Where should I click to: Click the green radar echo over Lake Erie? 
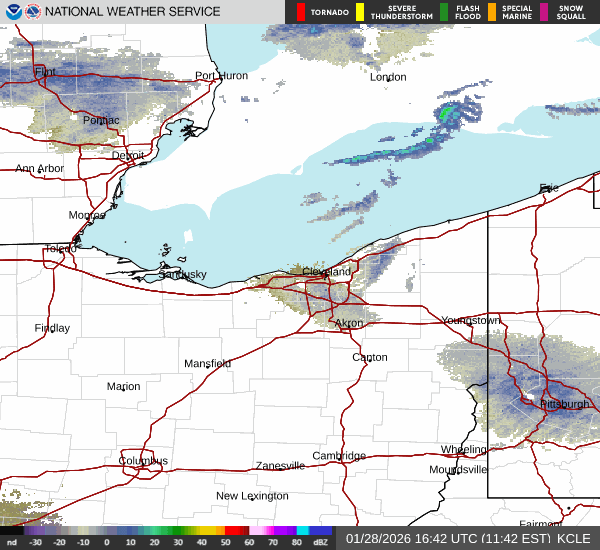(444, 115)
